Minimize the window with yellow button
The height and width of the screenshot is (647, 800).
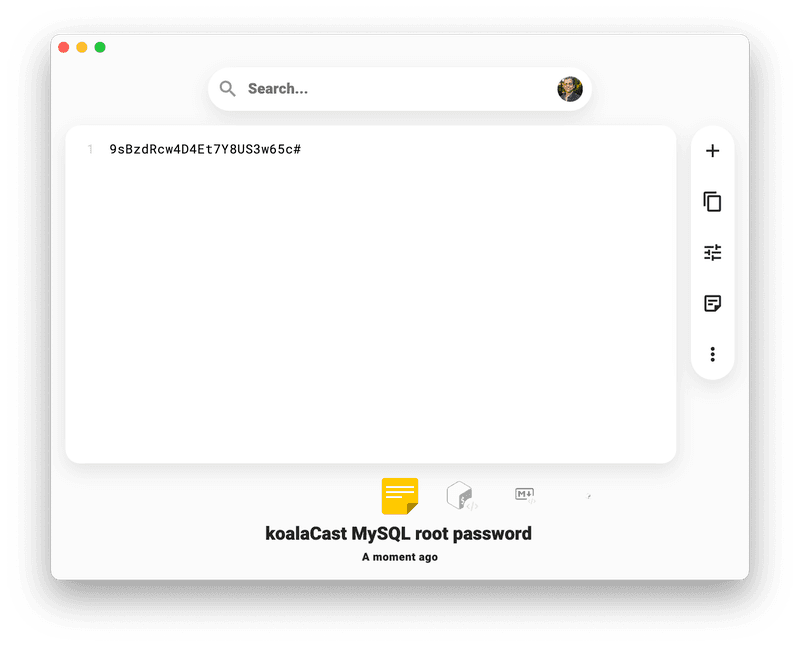tap(82, 47)
